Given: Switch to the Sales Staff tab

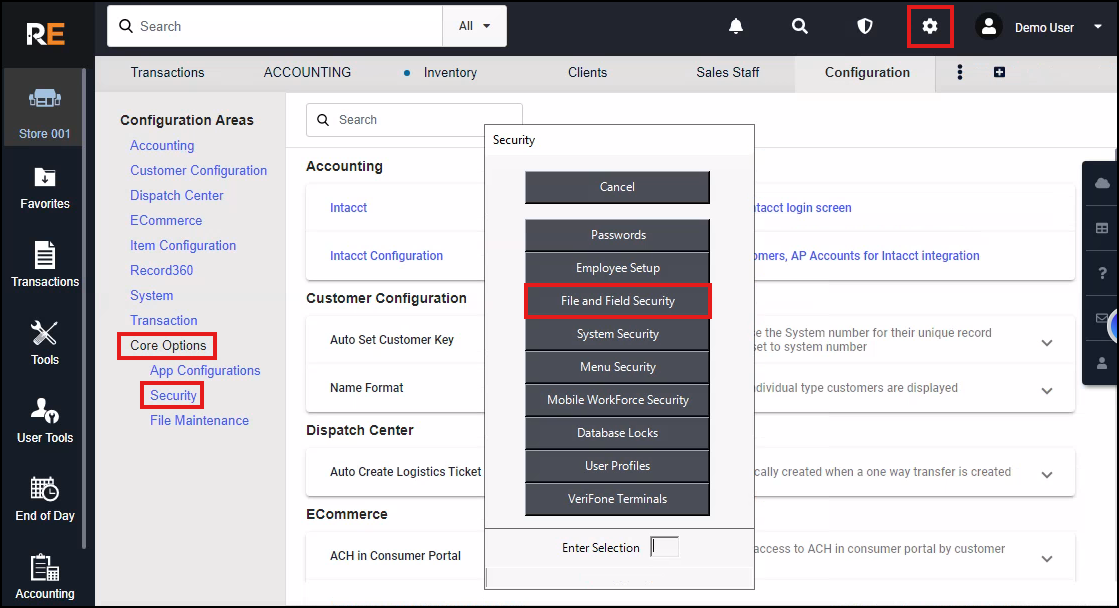Looking at the screenshot, I should point(727,72).
